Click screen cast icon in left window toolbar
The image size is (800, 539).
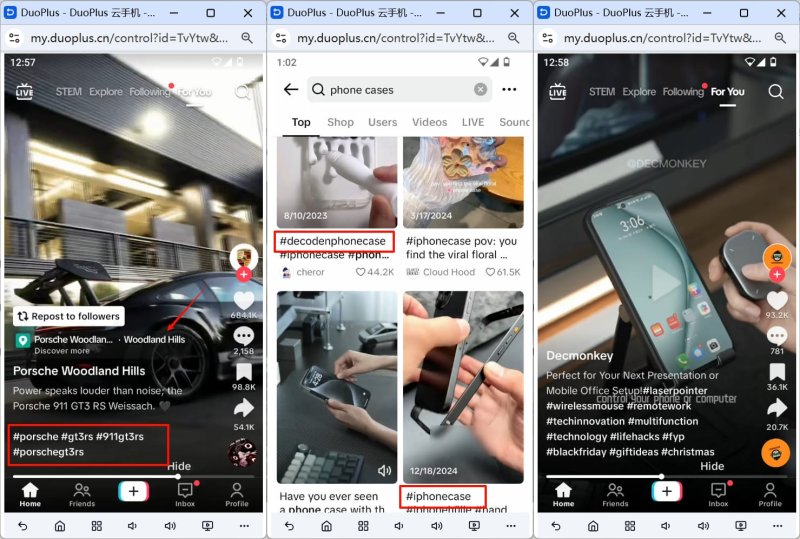coord(208,526)
